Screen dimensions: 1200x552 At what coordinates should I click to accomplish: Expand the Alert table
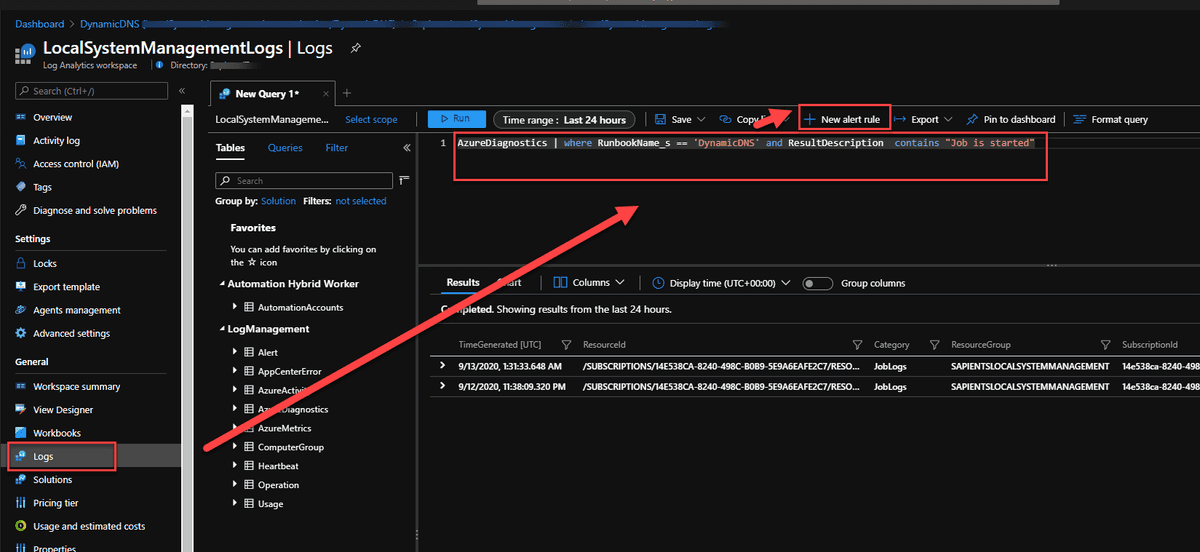point(235,352)
